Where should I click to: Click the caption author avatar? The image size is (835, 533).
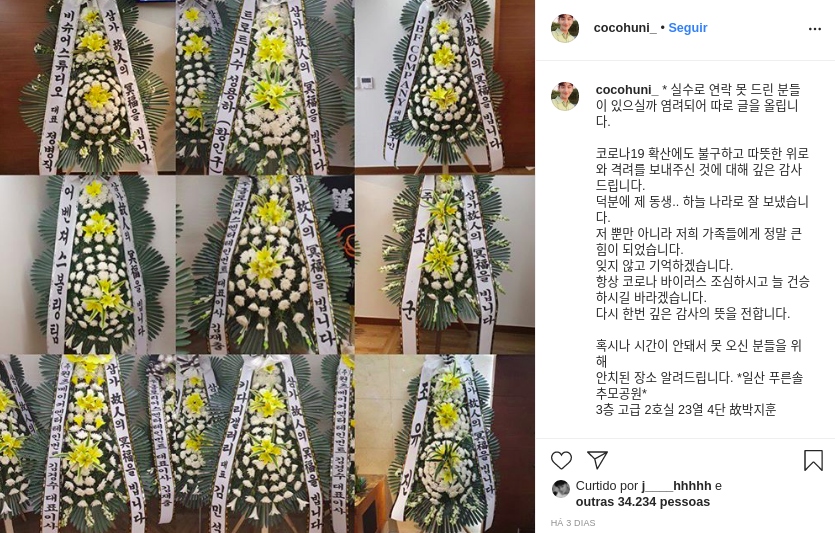[565, 96]
